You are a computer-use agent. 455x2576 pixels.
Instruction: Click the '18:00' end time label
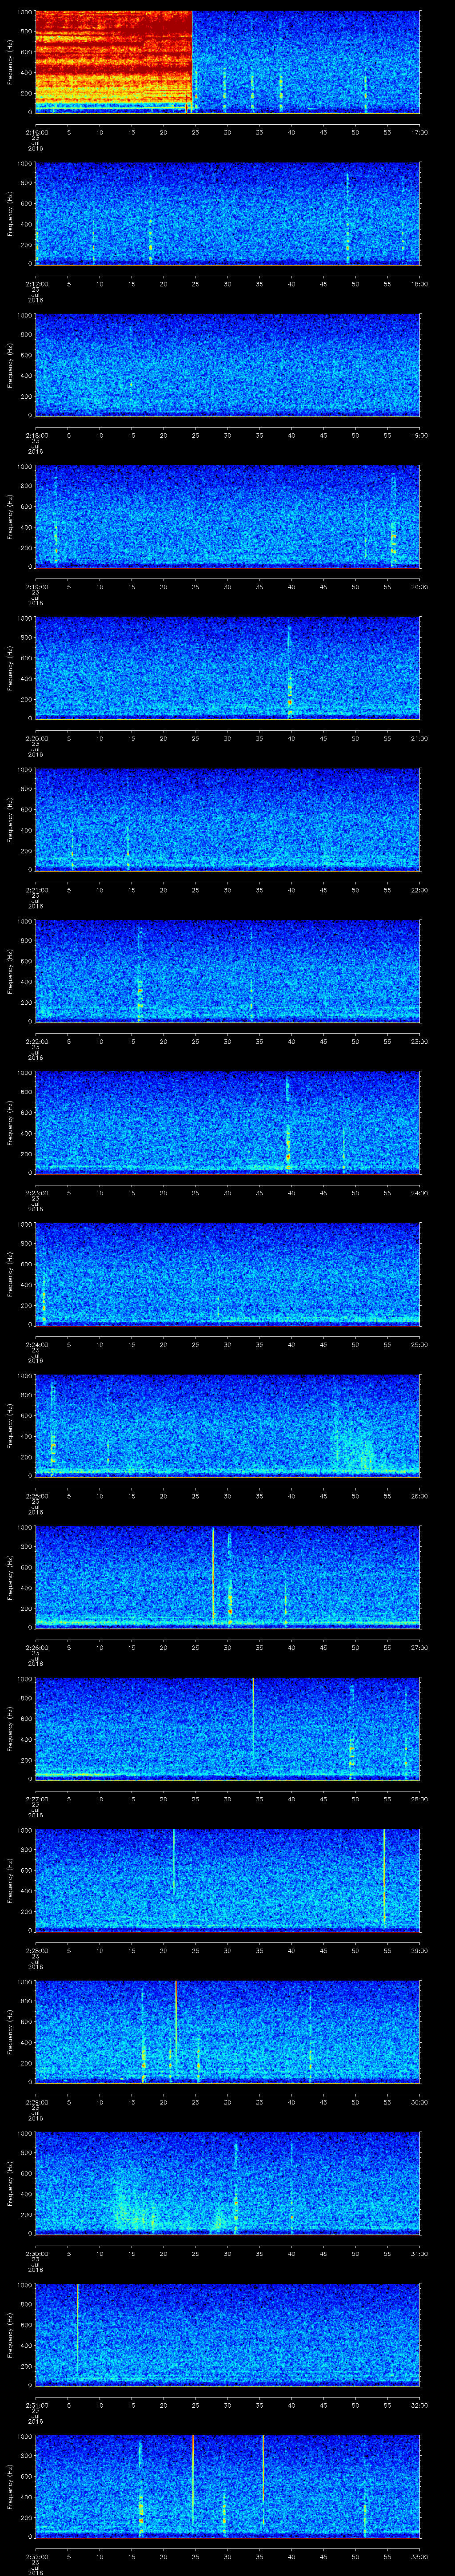[419, 284]
